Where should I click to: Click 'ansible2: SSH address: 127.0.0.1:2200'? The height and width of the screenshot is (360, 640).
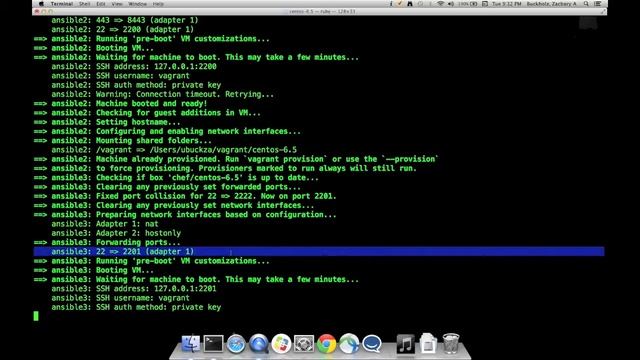(x=134, y=67)
